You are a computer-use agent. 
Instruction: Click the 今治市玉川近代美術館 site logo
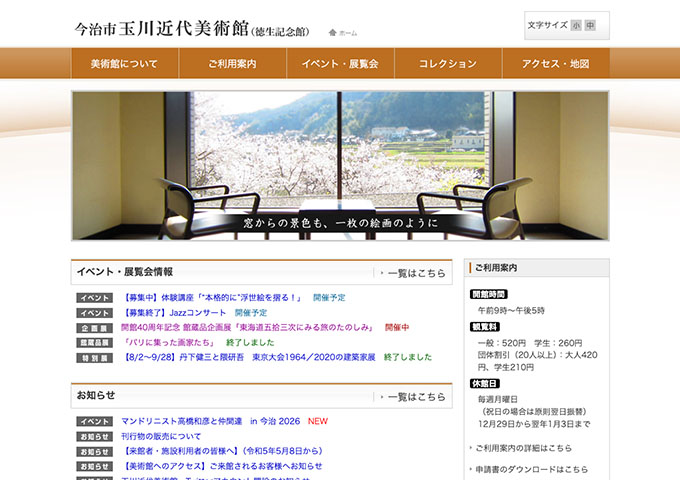192,29
